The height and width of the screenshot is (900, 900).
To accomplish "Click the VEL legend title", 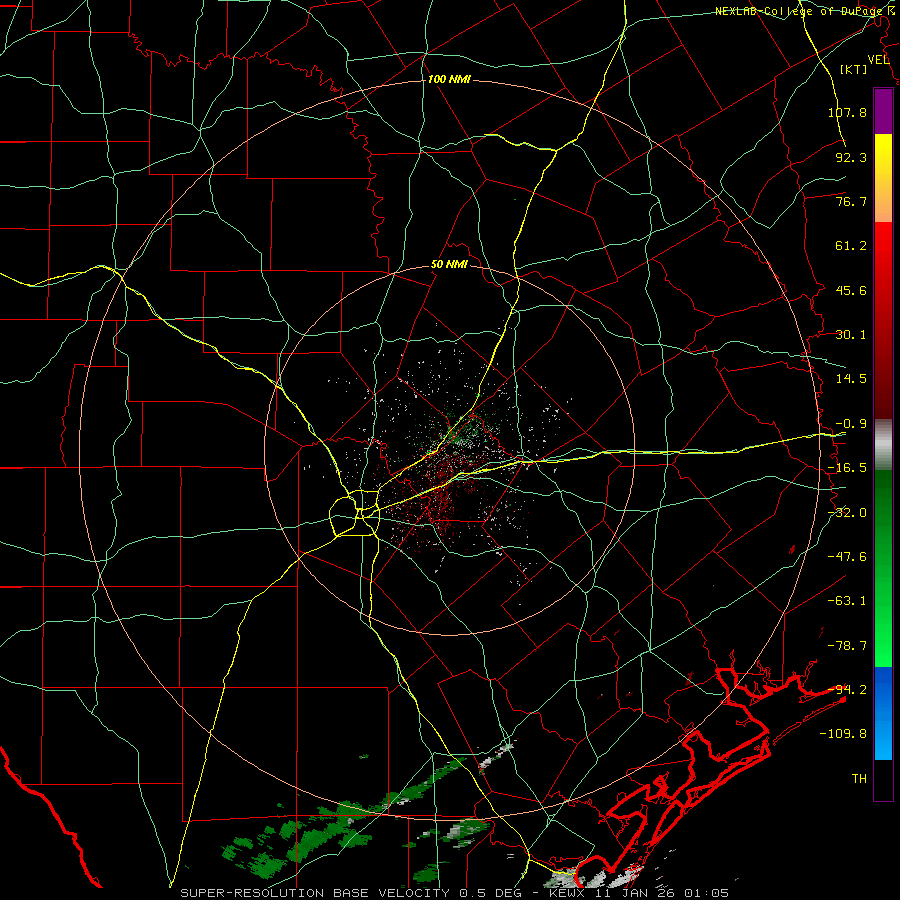I will point(878,60).
